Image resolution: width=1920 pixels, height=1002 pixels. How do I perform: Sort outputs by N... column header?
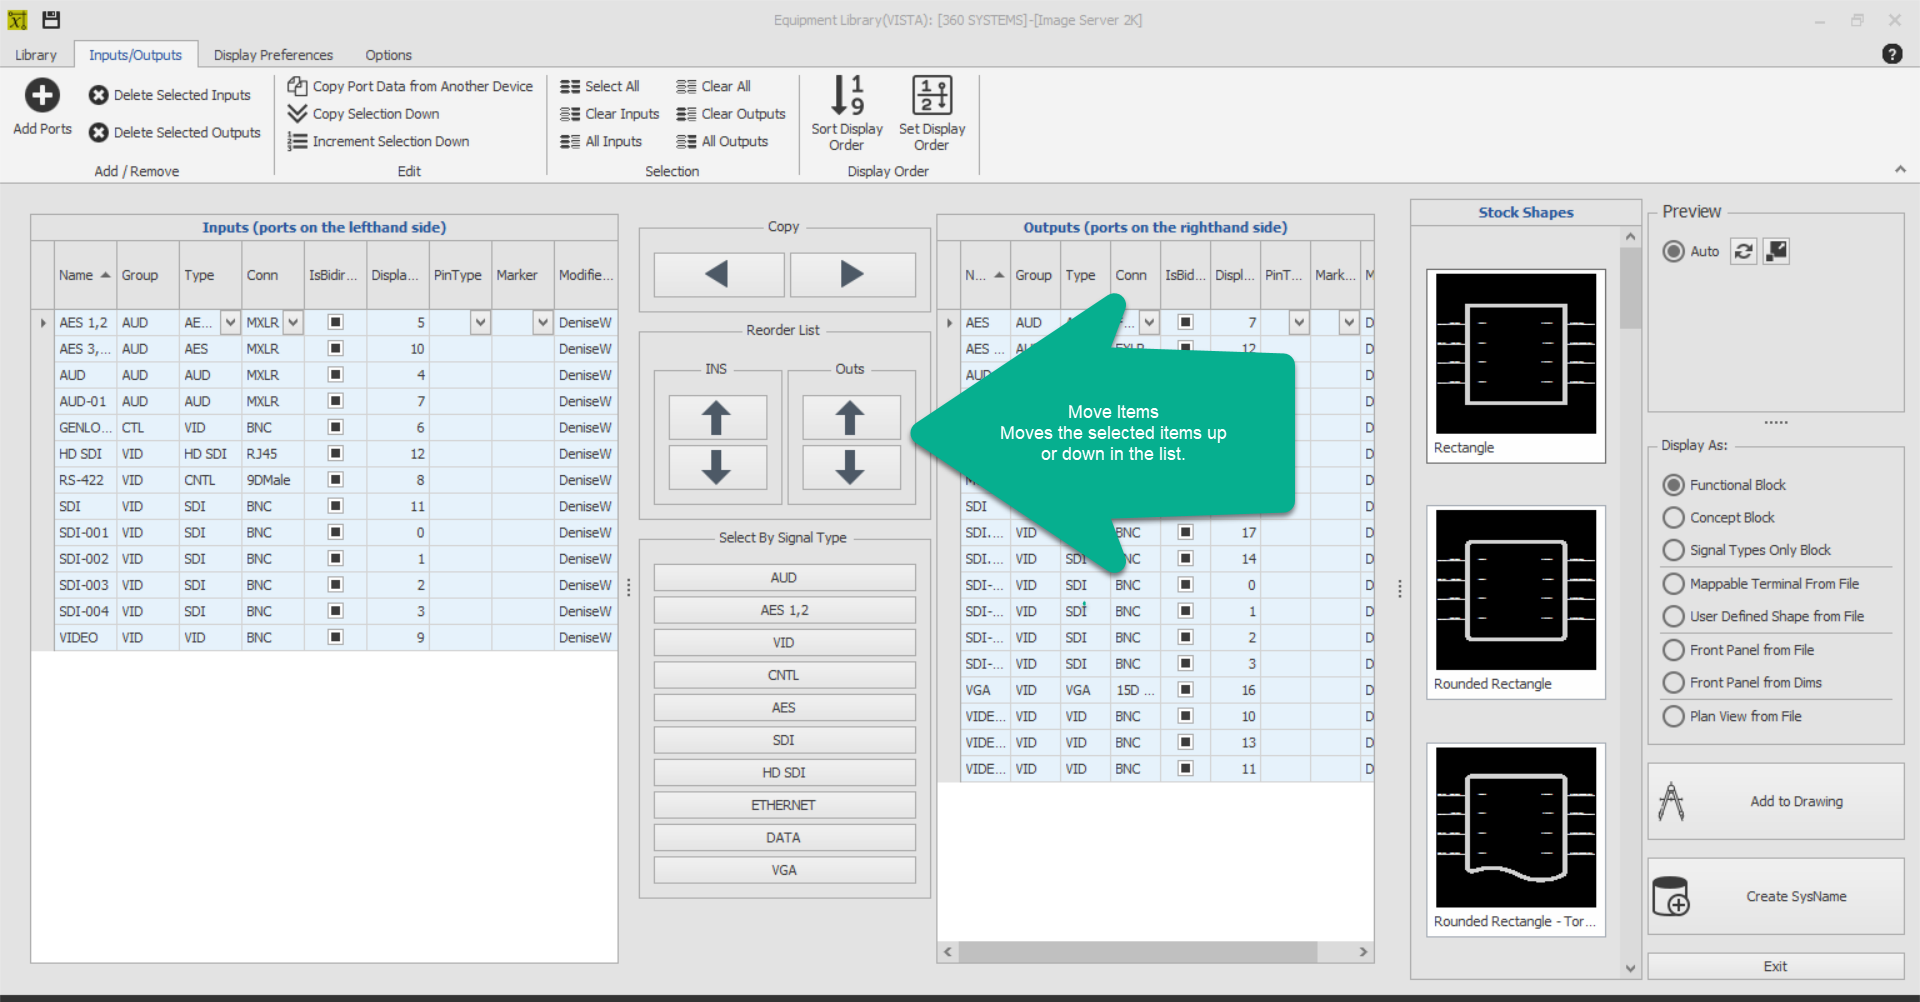pos(984,275)
